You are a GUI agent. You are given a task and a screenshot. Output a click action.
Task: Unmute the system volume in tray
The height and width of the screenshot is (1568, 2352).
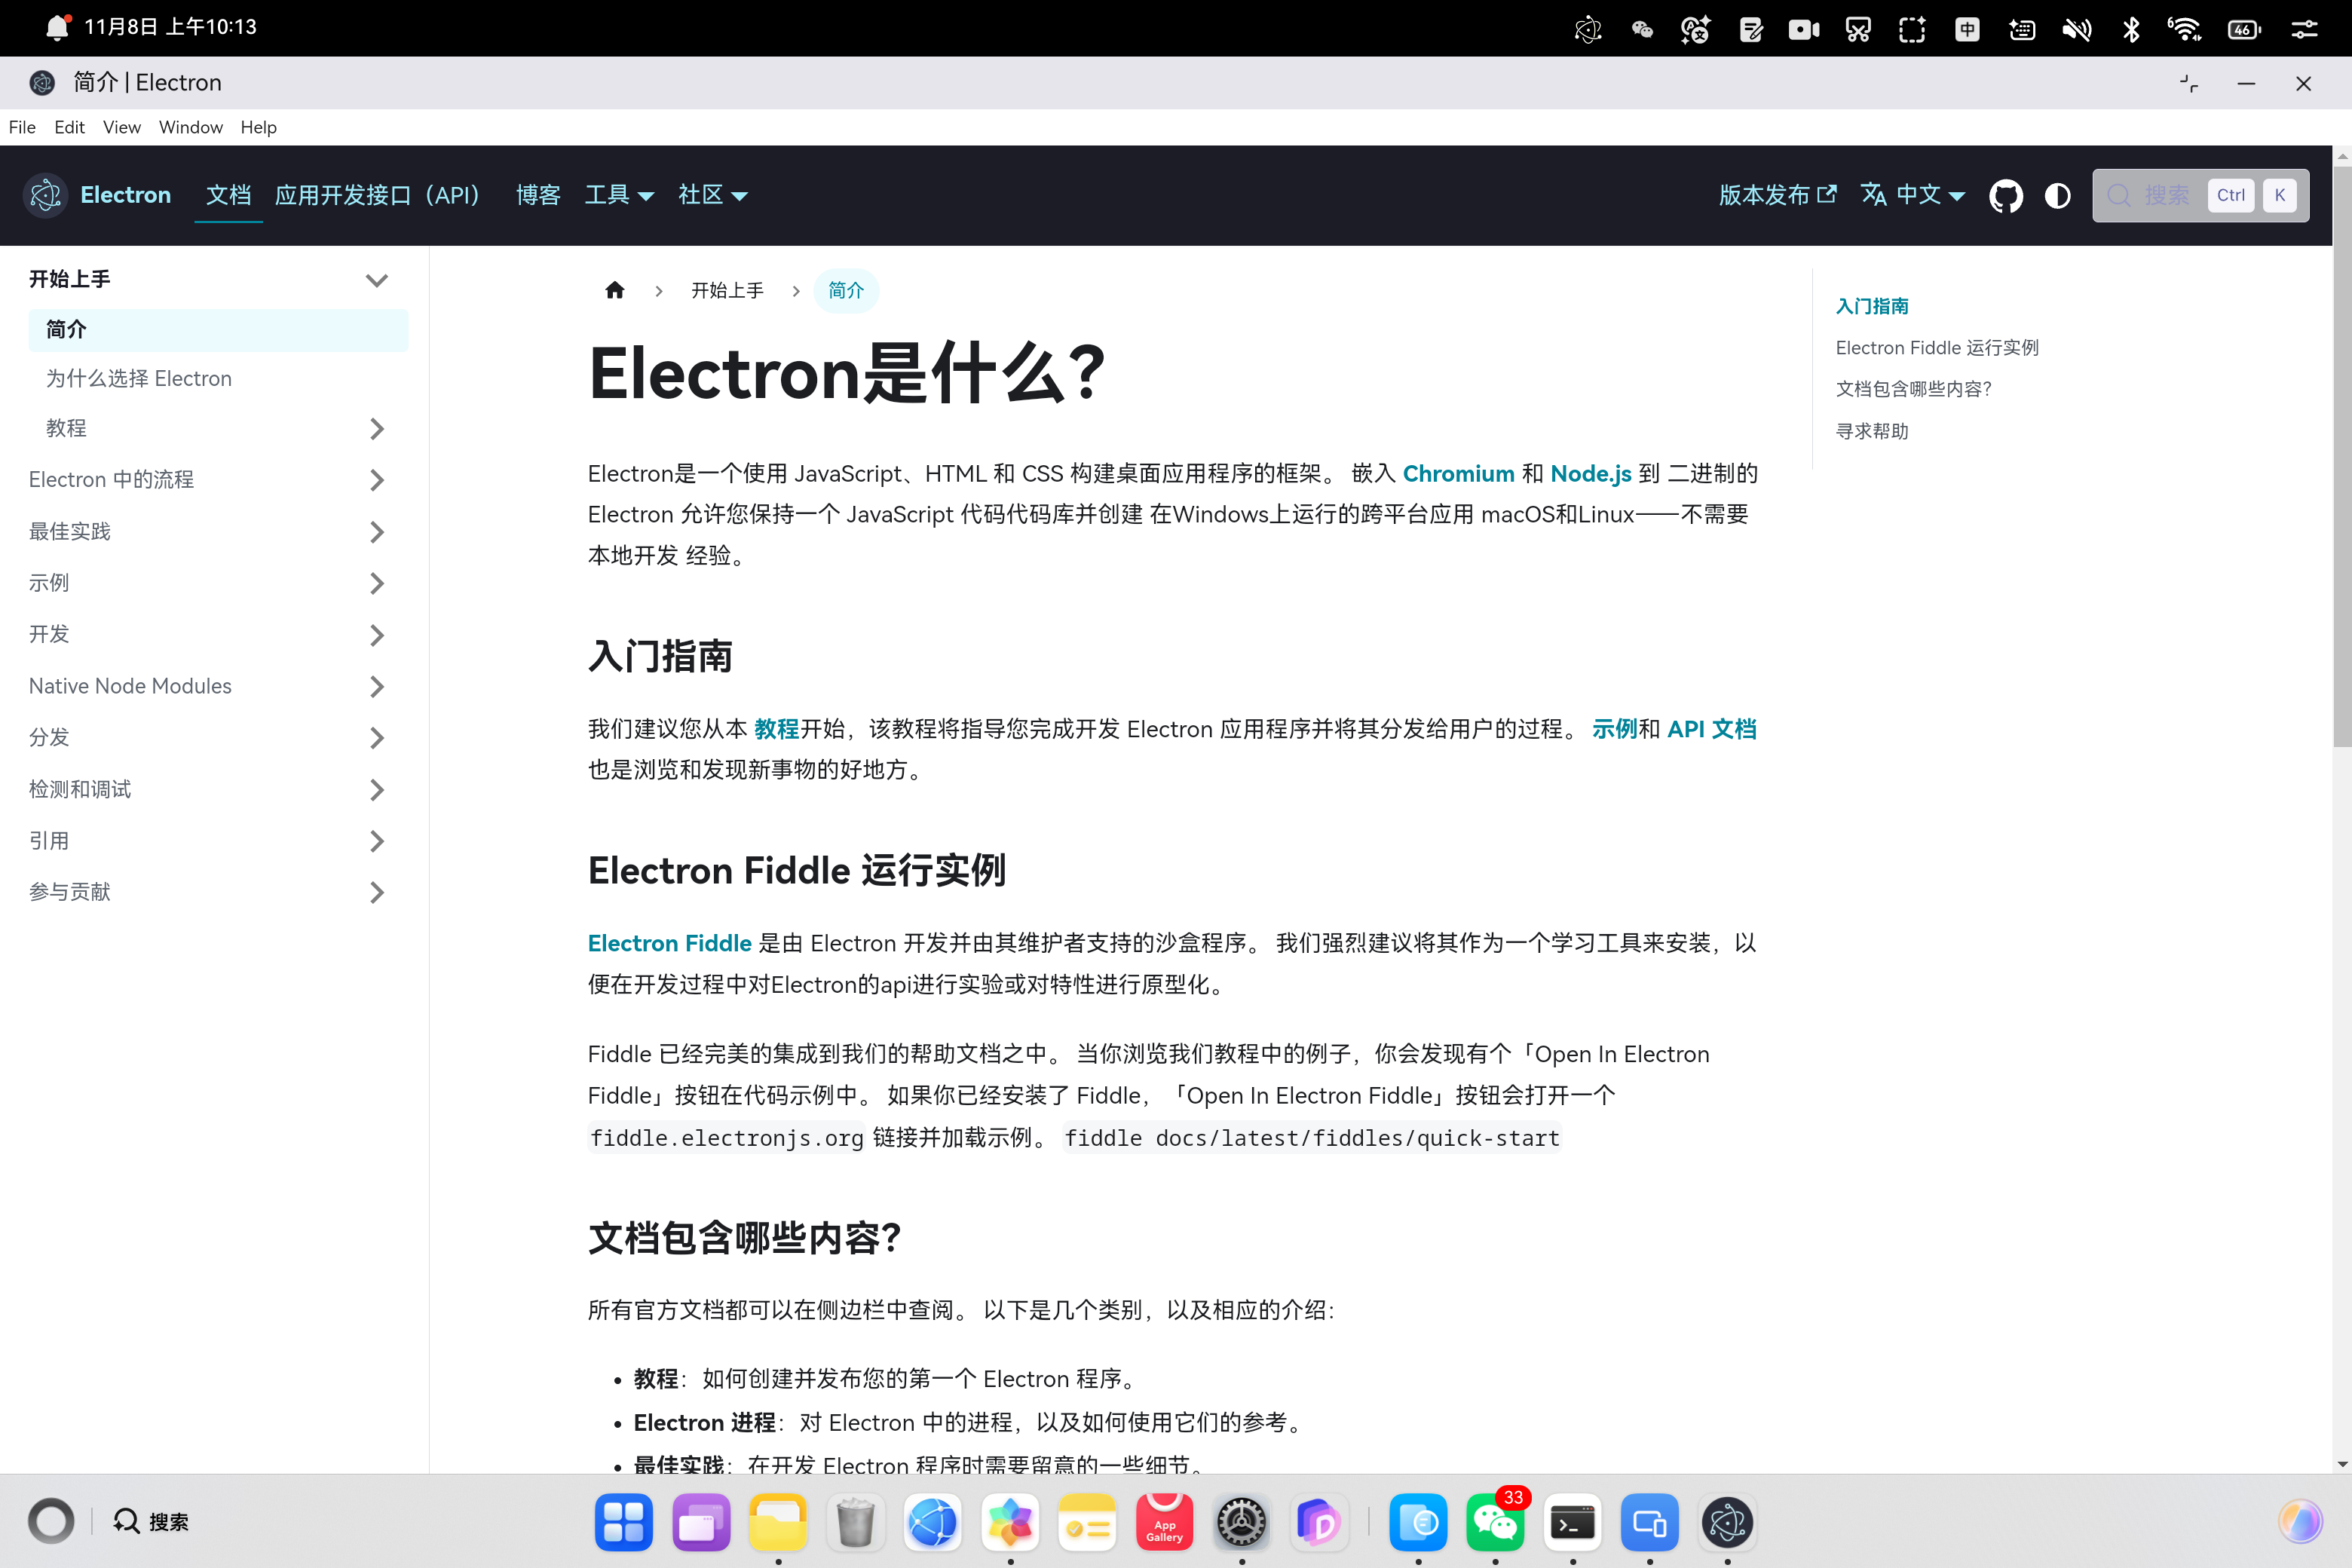(2077, 29)
